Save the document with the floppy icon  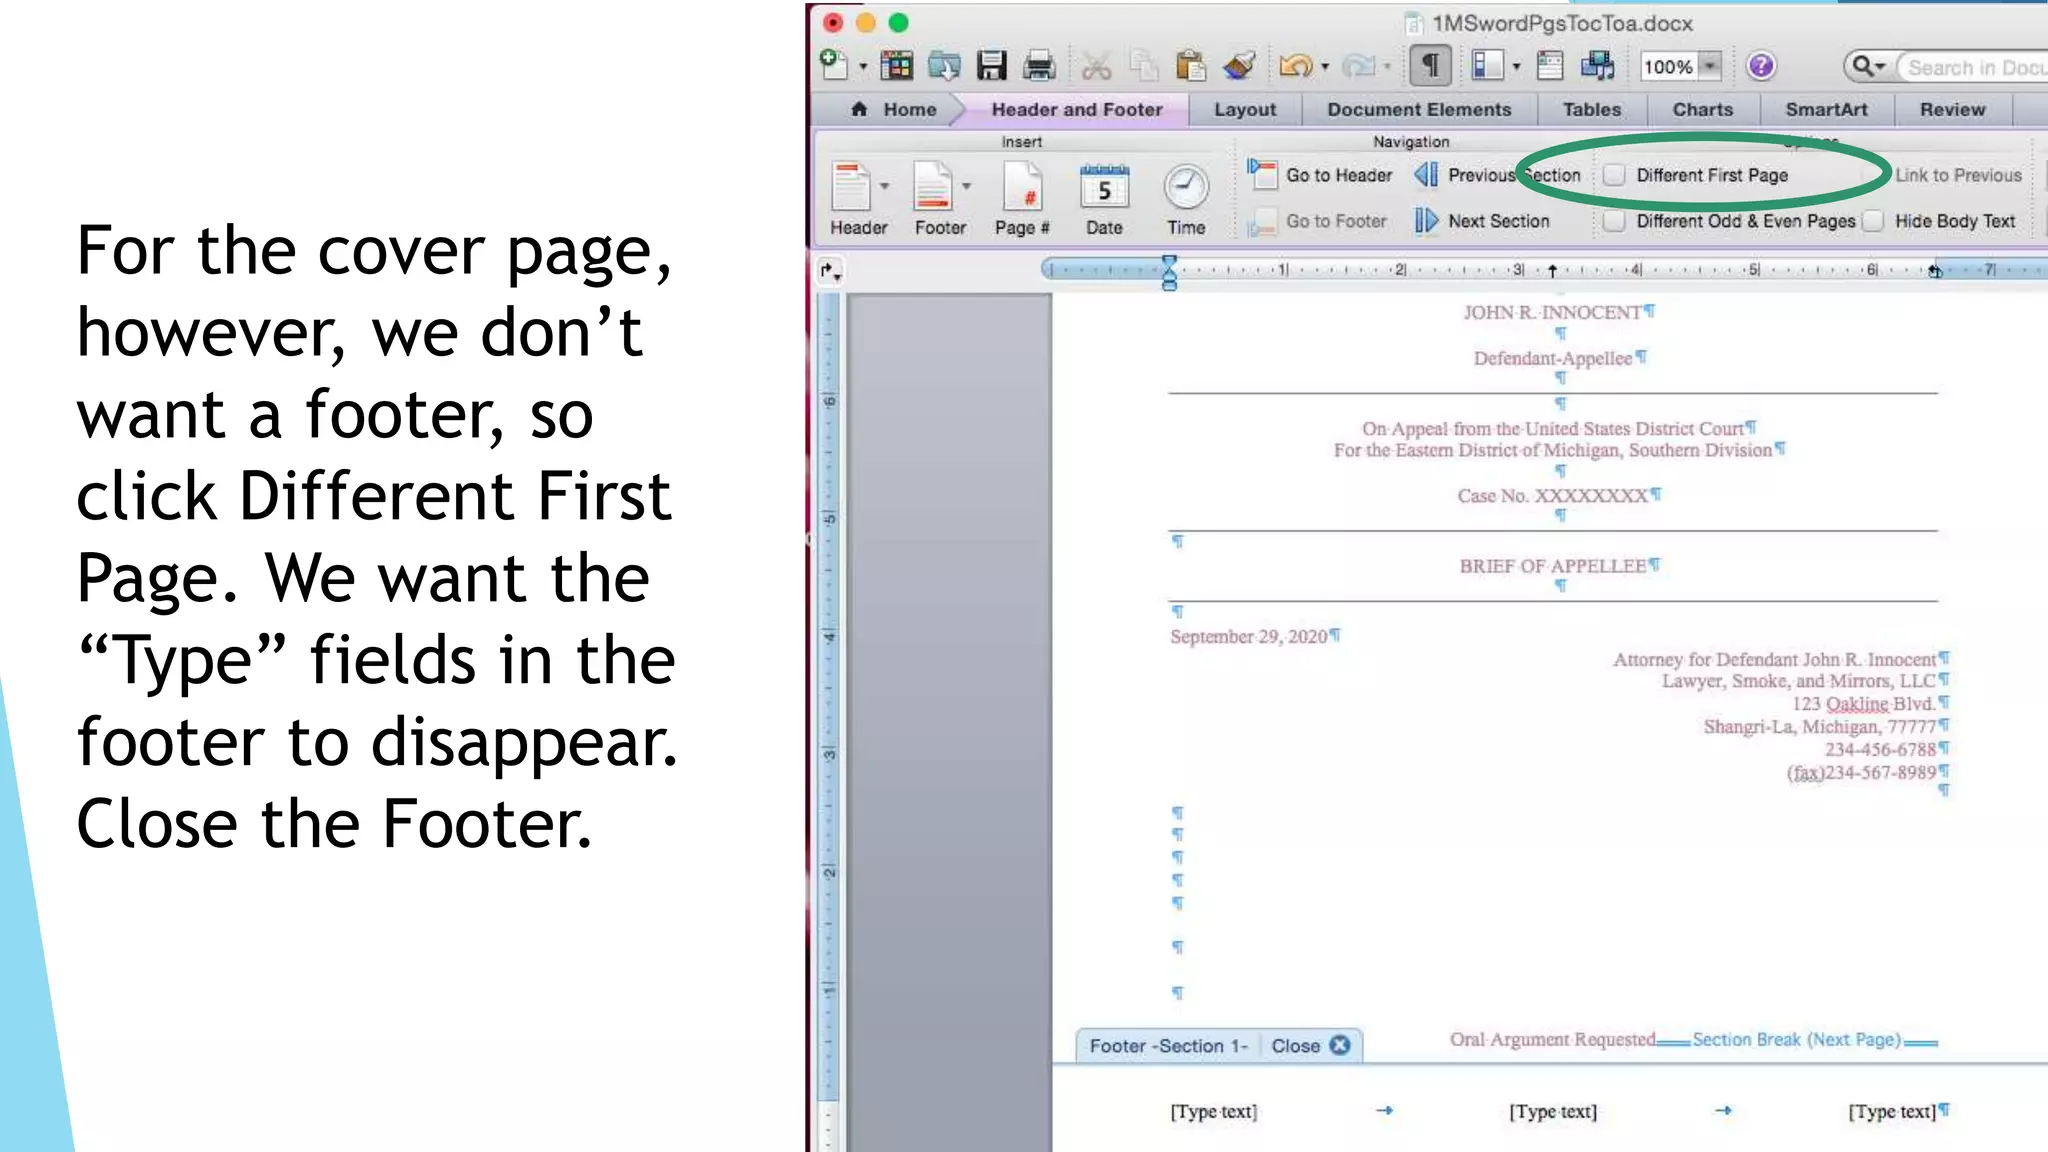tap(991, 66)
